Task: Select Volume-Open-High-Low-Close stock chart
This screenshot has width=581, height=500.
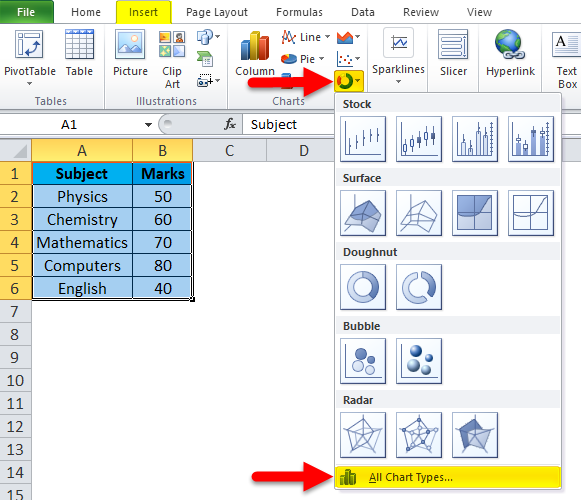Action: (531, 139)
